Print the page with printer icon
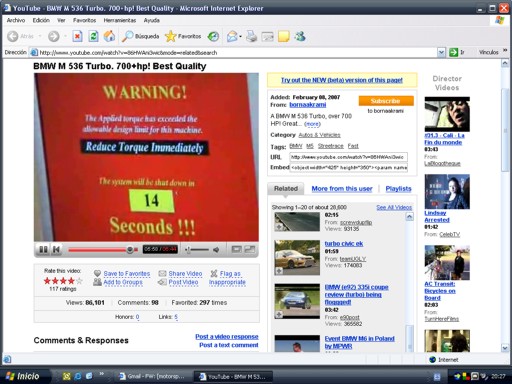512x384 pixels. pyautogui.click(x=251, y=36)
